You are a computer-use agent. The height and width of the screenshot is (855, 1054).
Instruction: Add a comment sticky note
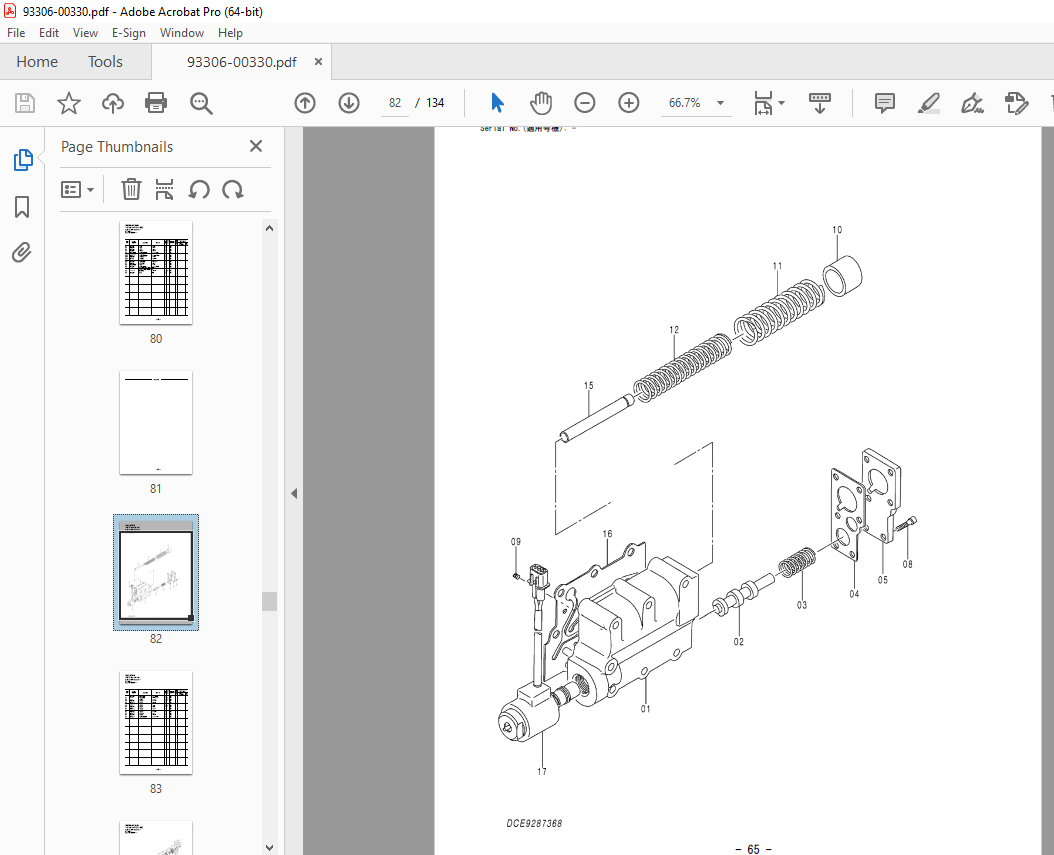[x=885, y=103]
